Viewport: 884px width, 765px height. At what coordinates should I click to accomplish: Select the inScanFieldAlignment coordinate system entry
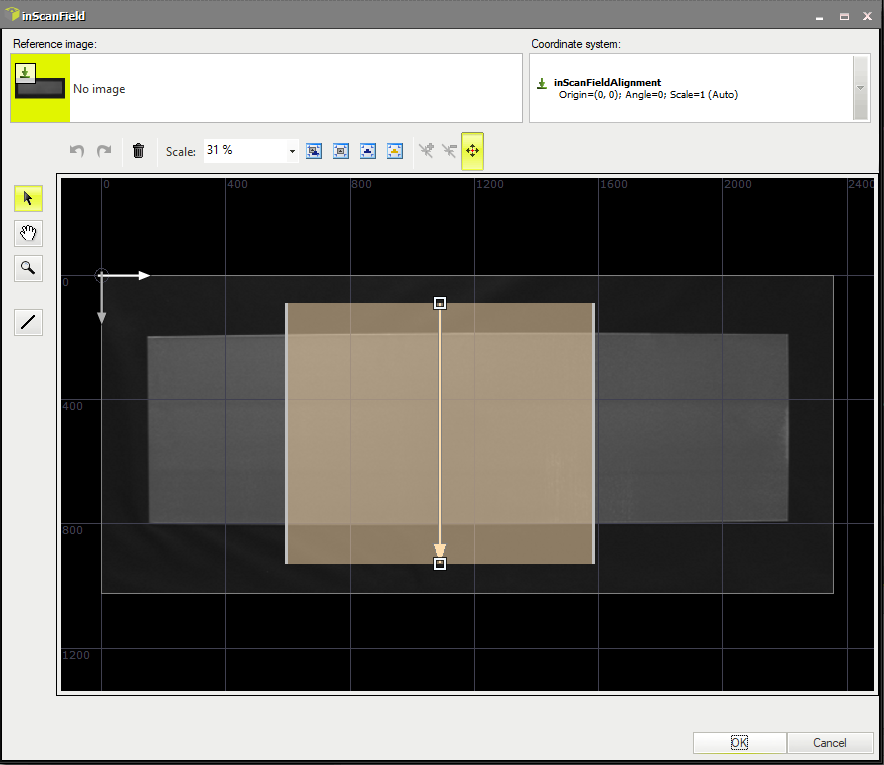691,88
